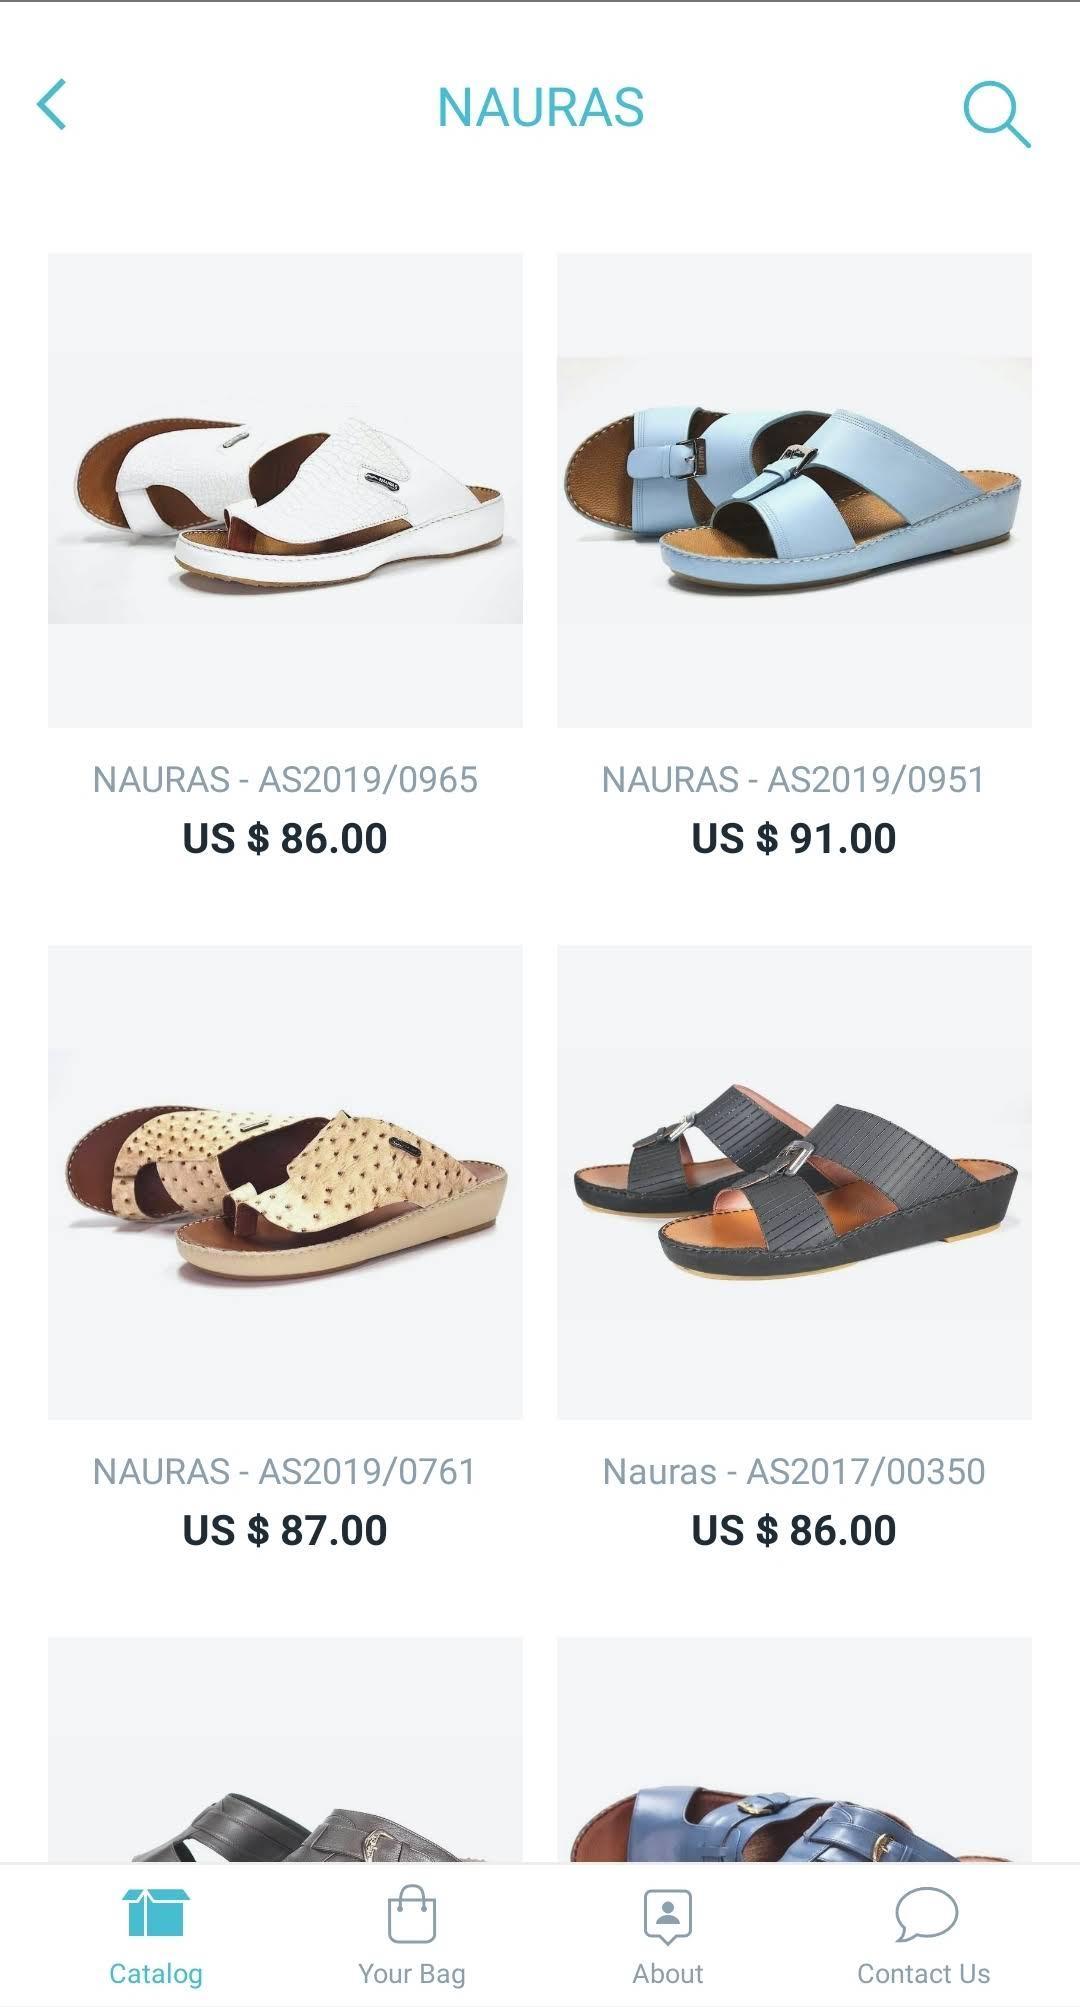
Task: Go back using the left chevron arrow
Action: (x=52, y=105)
